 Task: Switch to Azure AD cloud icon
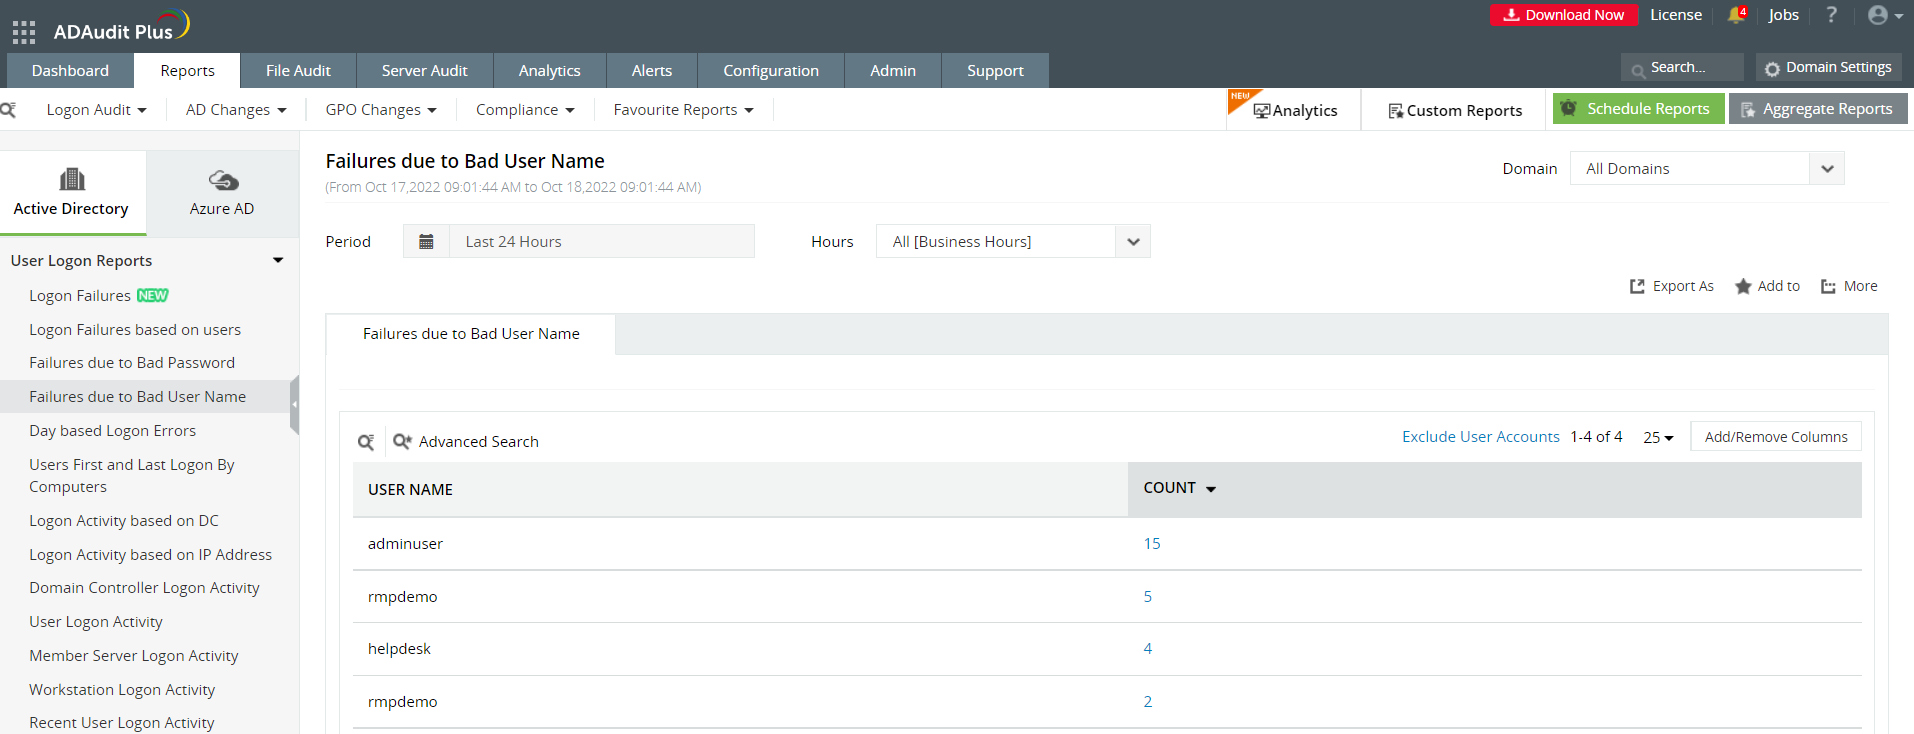click(x=222, y=181)
